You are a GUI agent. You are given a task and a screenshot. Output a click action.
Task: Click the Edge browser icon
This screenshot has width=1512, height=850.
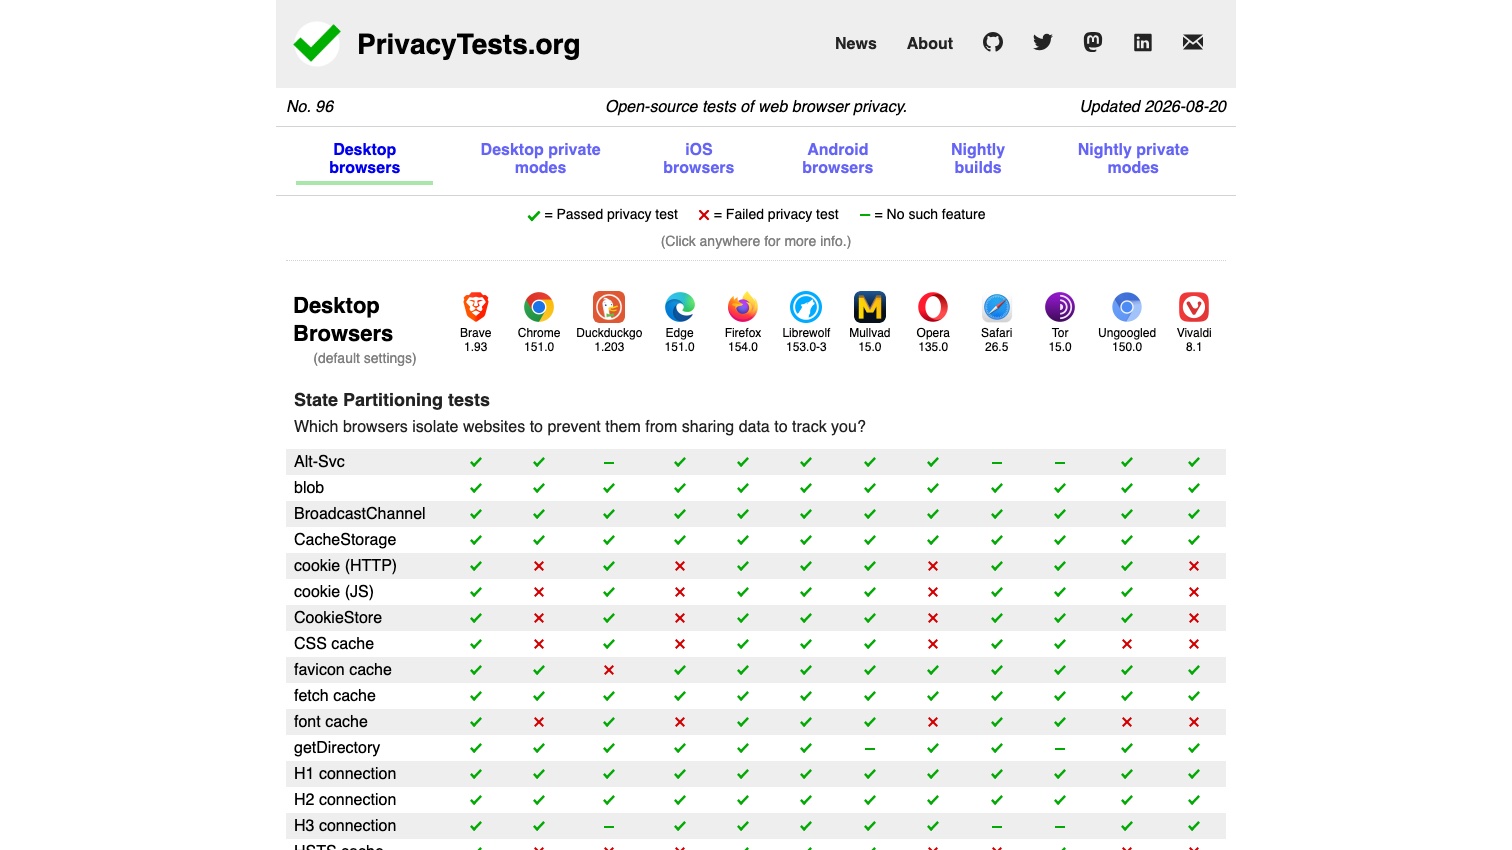pos(680,307)
